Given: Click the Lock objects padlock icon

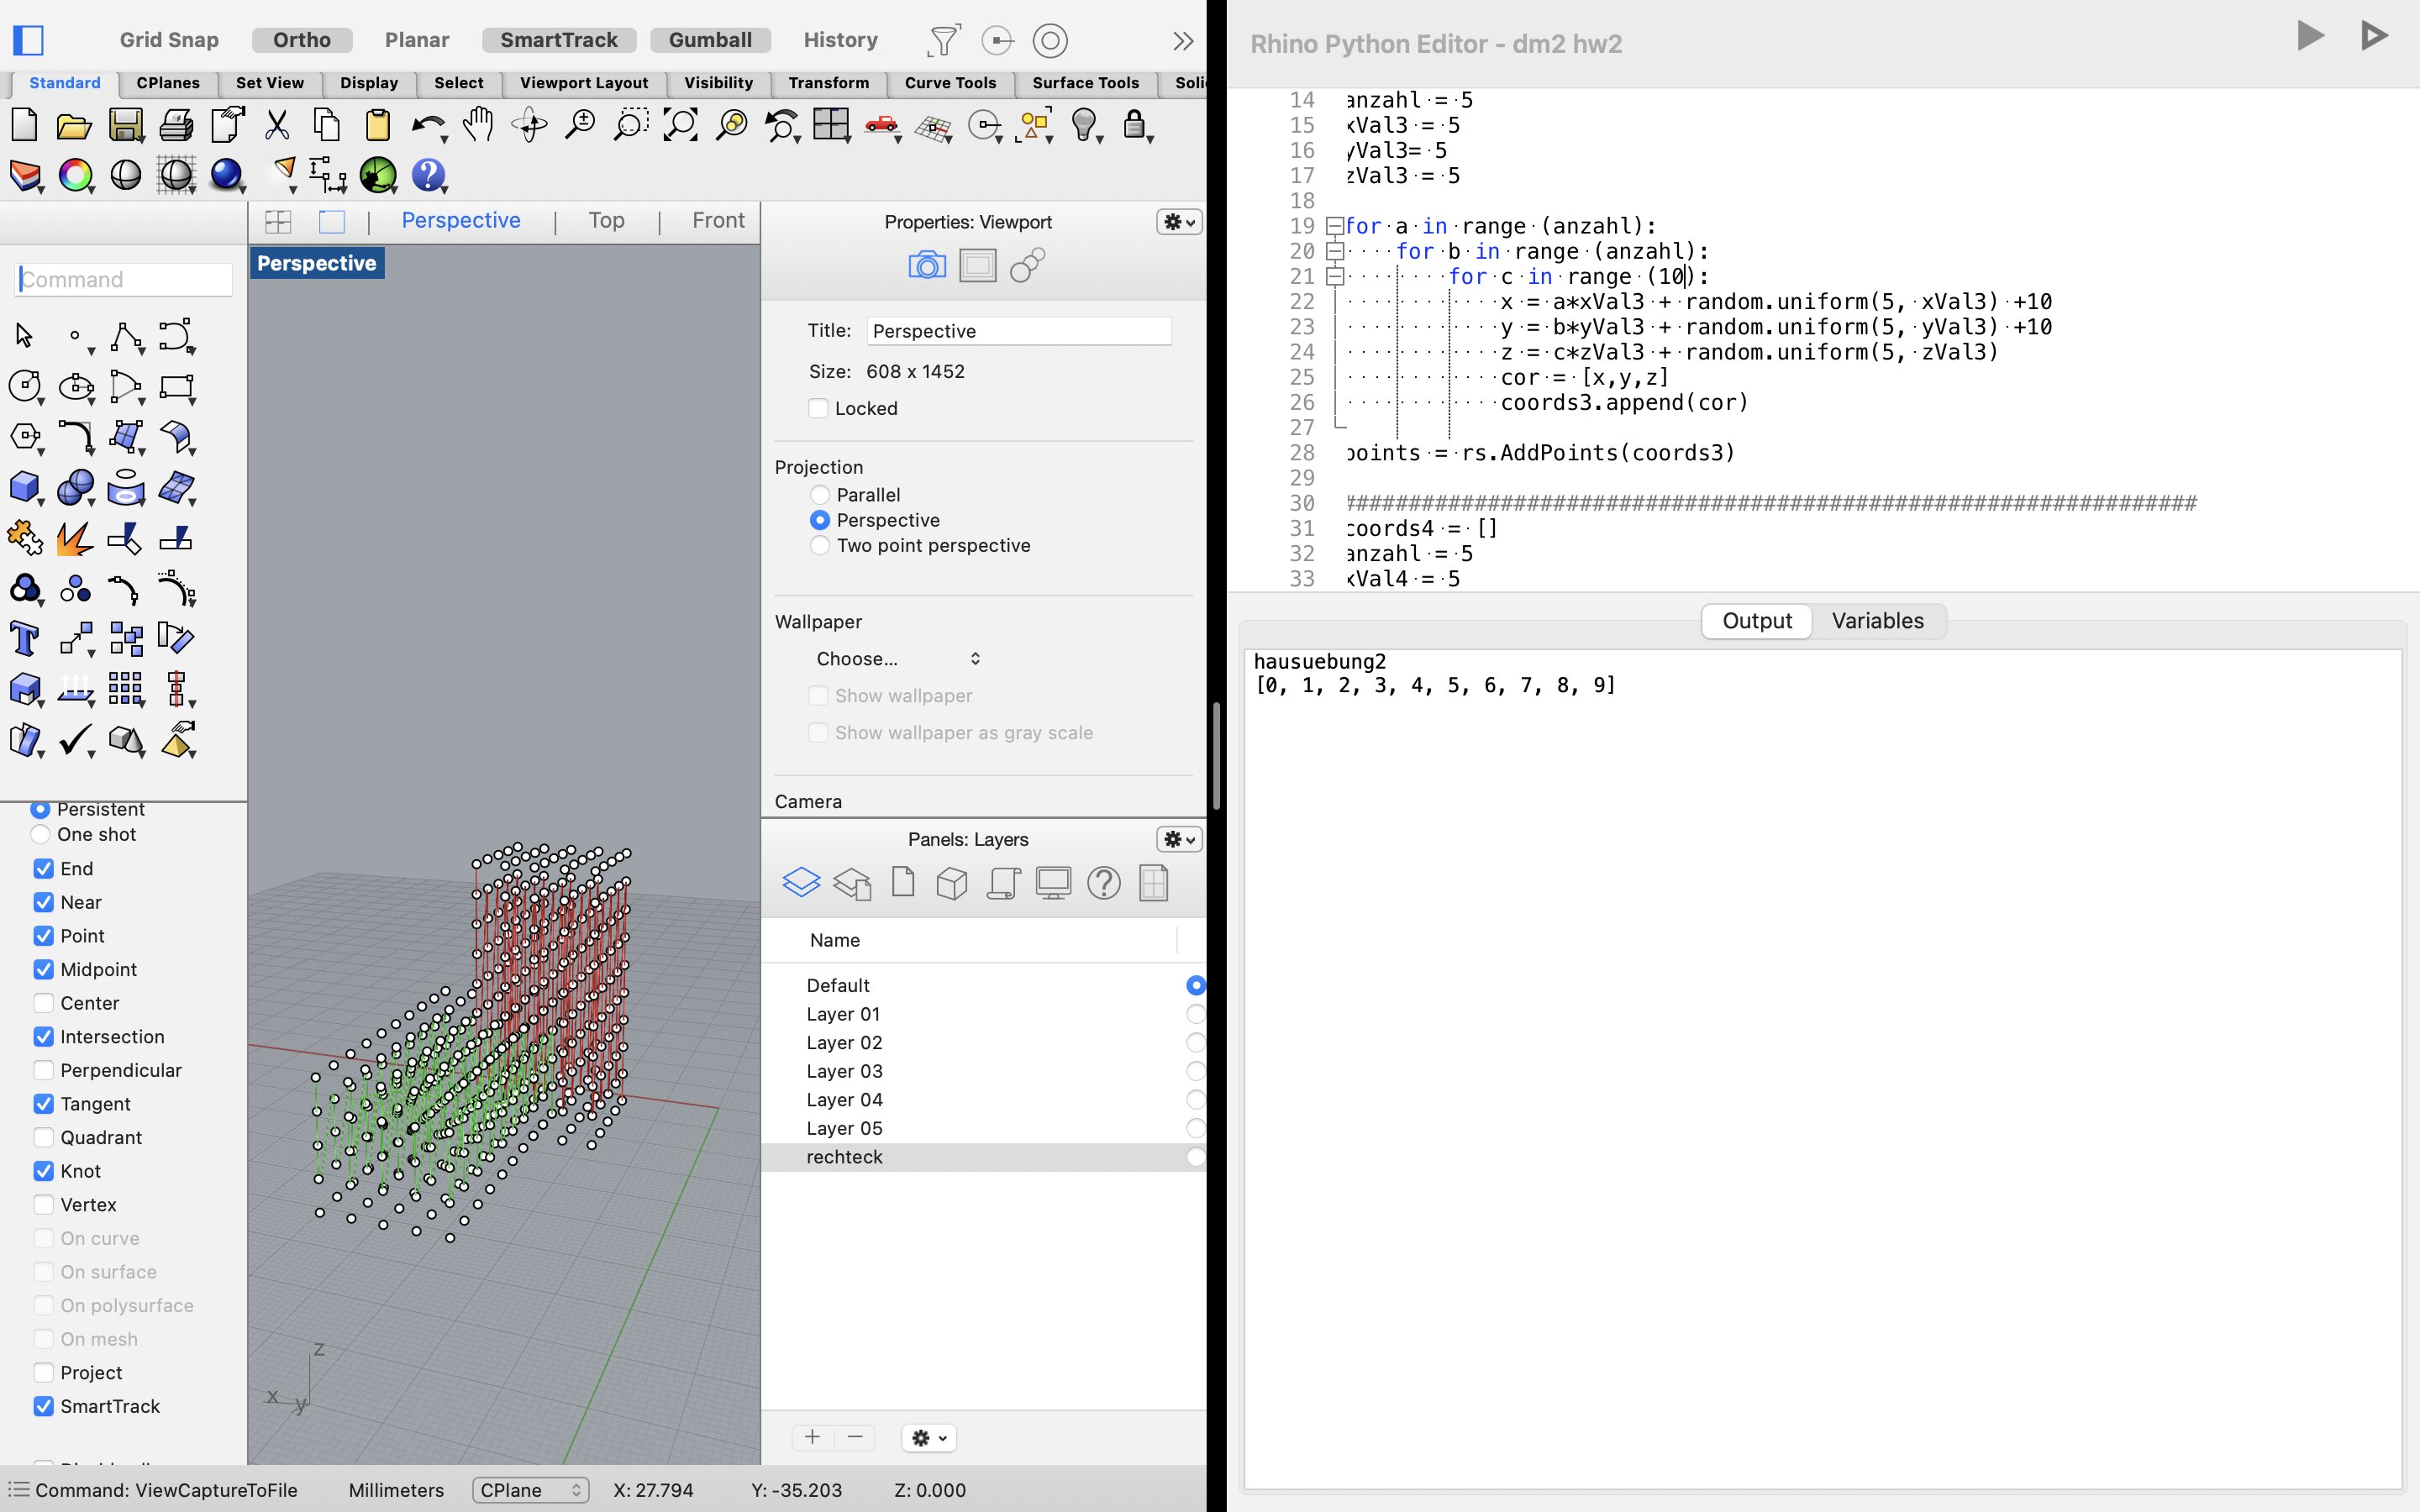Looking at the screenshot, I should (1134, 125).
